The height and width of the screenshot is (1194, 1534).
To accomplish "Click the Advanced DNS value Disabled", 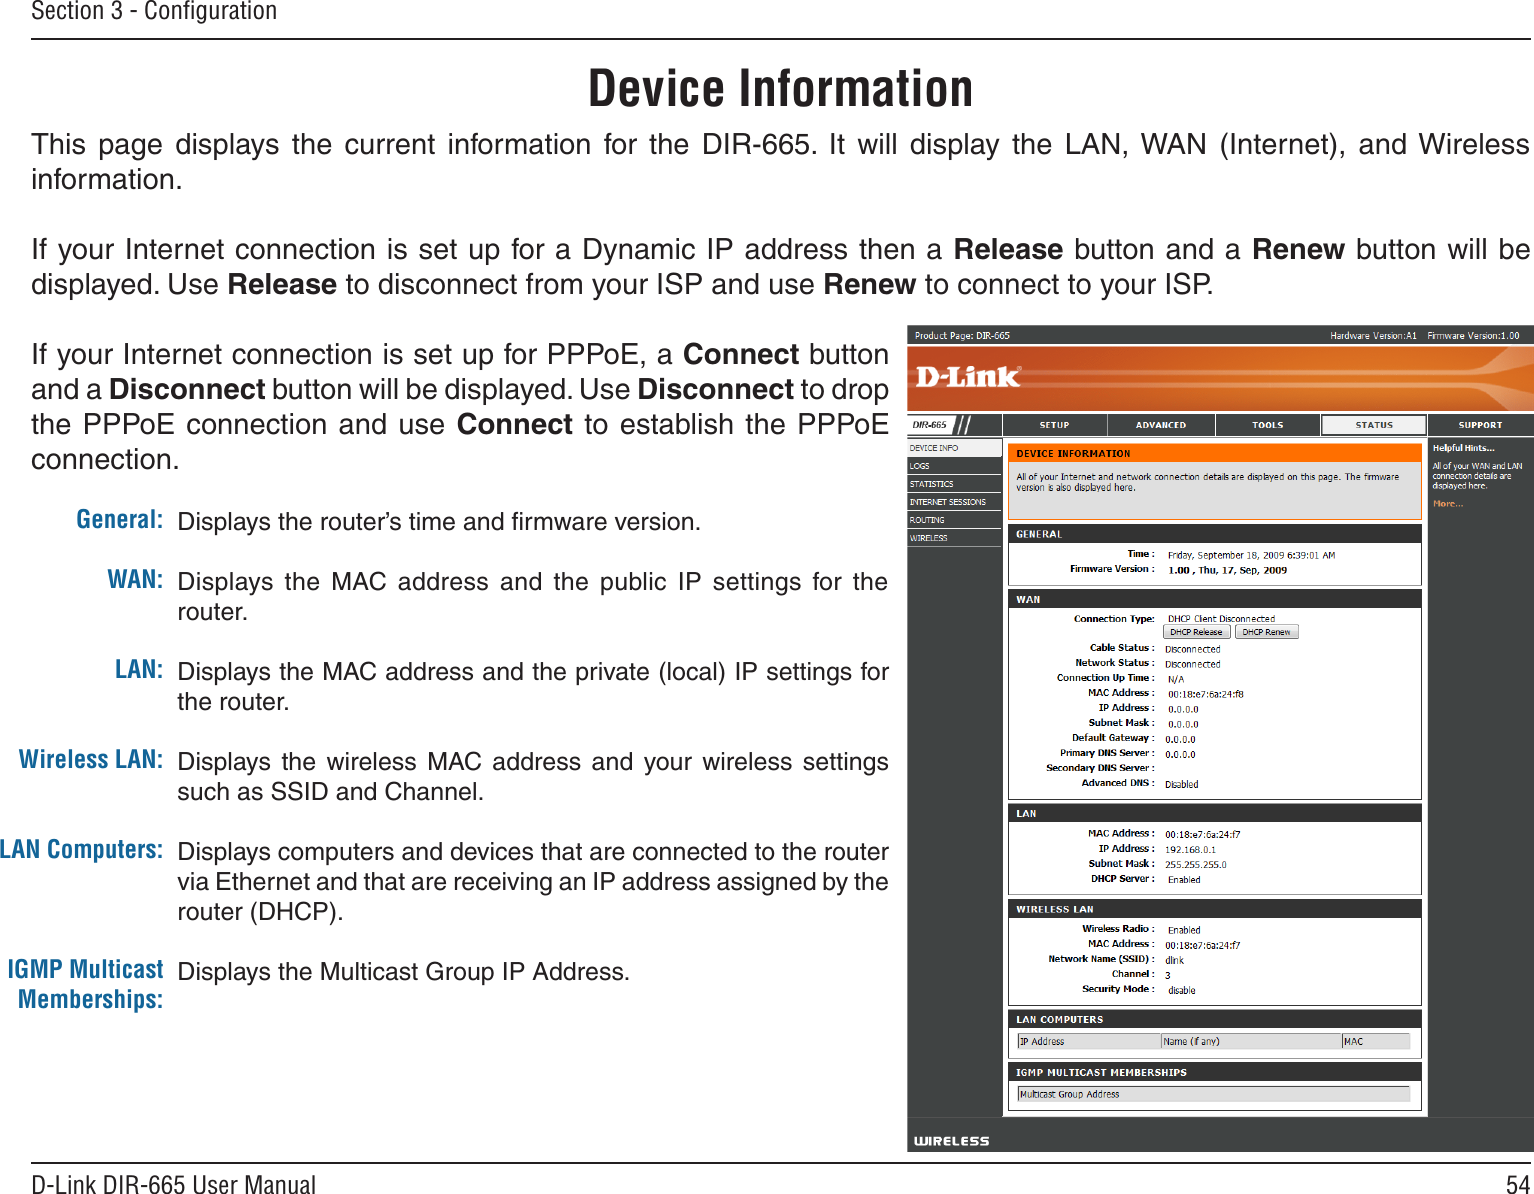I will click(1181, 784).
